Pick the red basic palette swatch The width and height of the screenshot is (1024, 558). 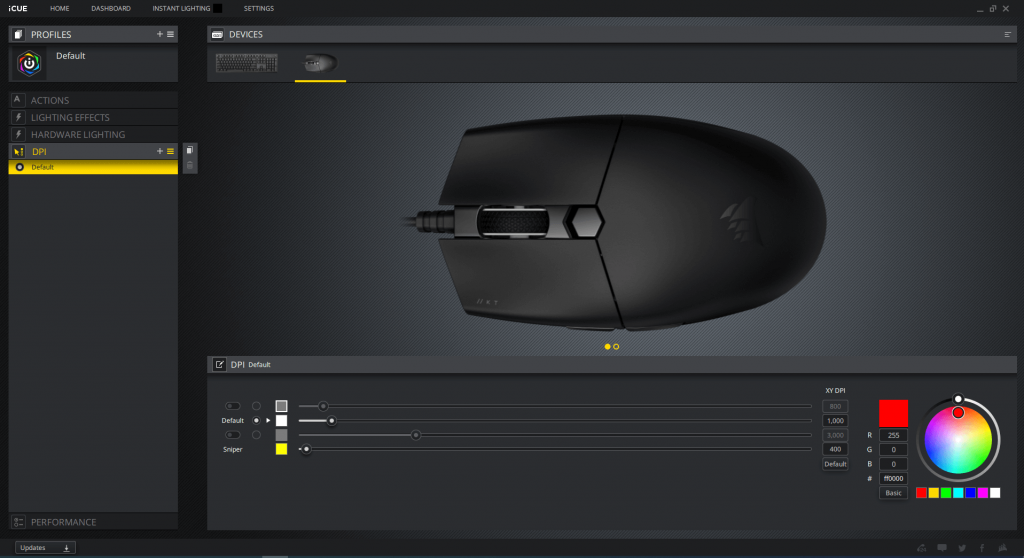921,493
